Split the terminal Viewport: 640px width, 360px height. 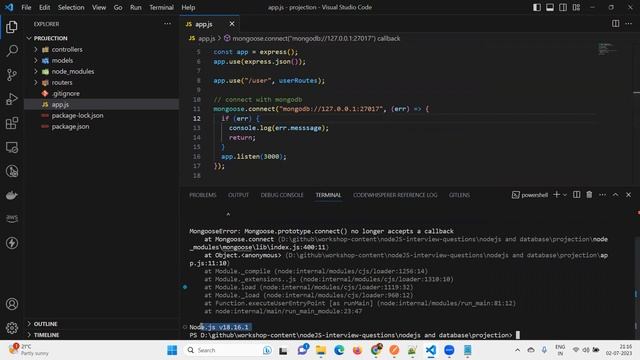coord(576,195)
